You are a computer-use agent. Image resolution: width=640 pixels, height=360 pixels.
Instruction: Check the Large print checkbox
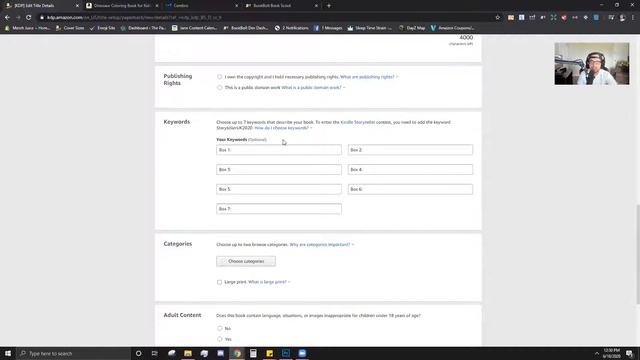click(x=220, y=282)
